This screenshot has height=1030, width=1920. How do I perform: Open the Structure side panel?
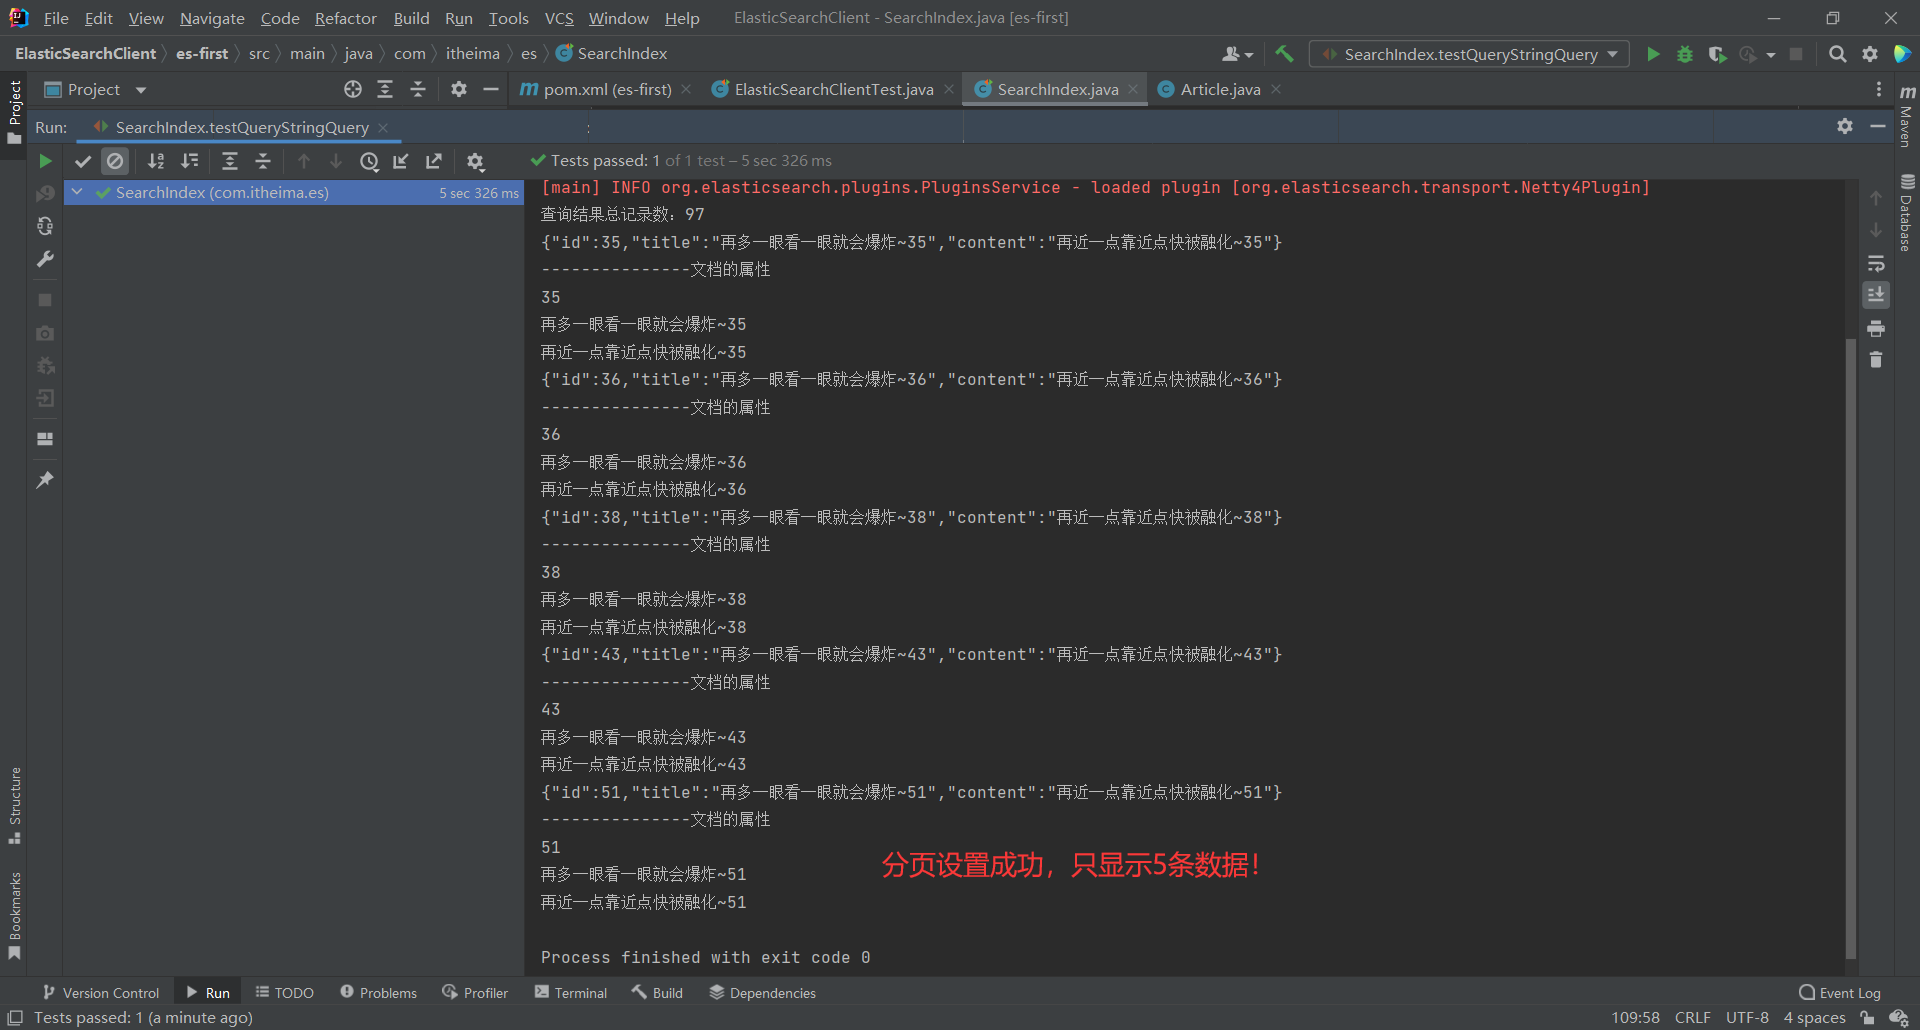[15, 806]
